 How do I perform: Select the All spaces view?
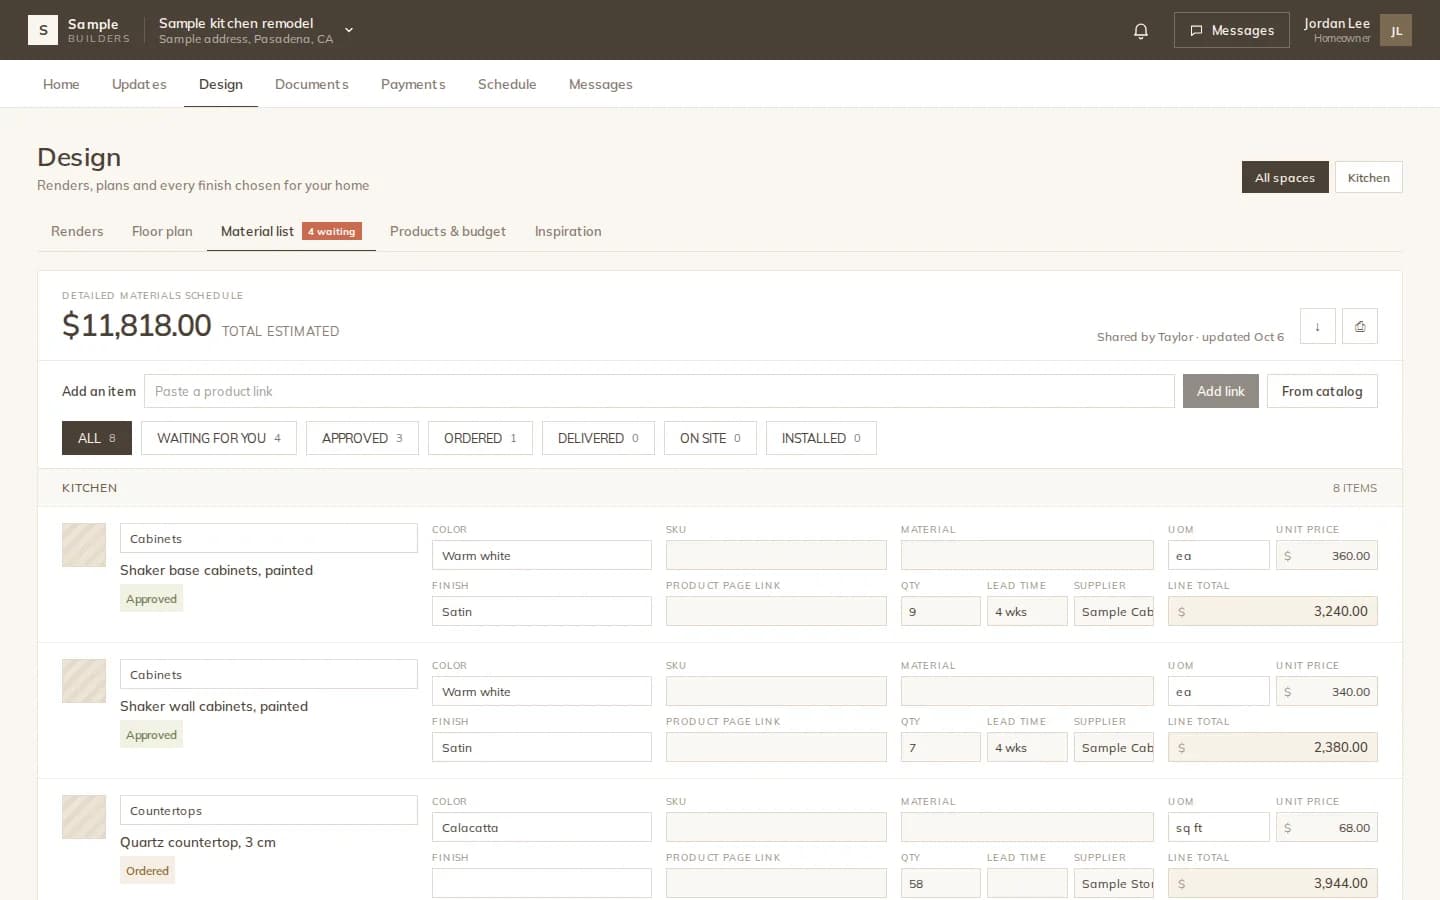tap(1285, 177)
